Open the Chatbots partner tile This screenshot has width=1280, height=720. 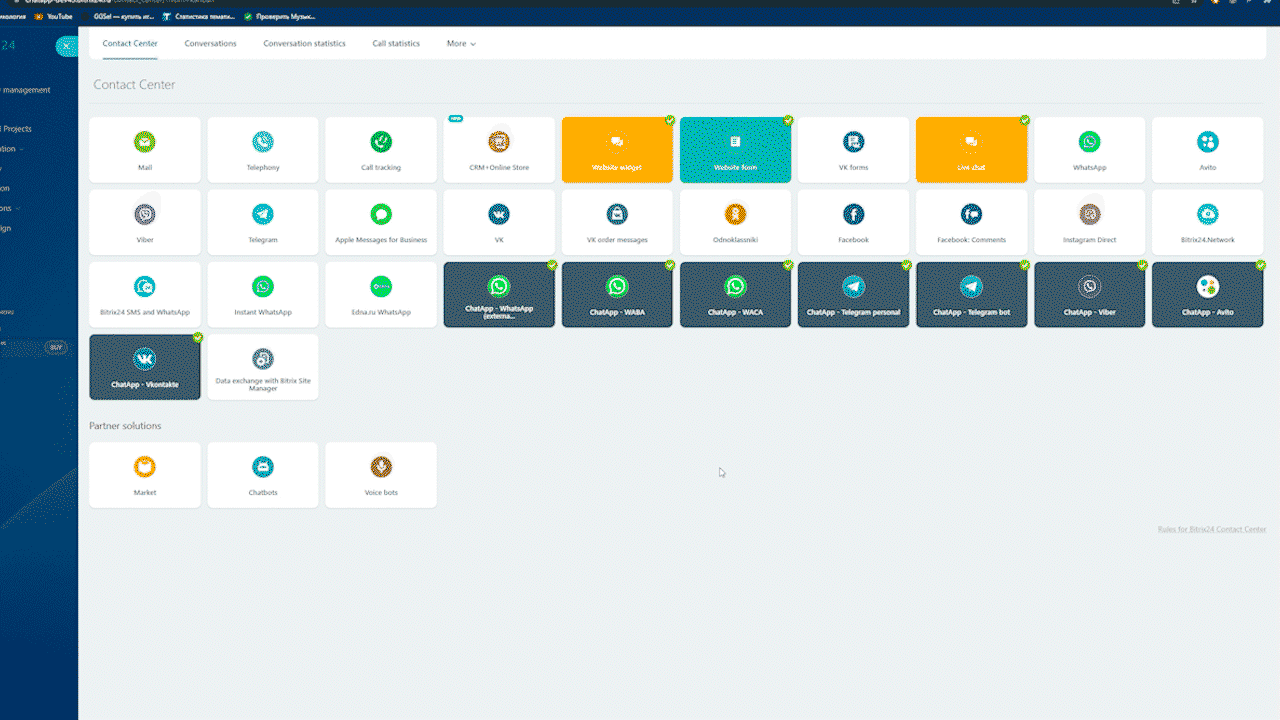(263, 475)
